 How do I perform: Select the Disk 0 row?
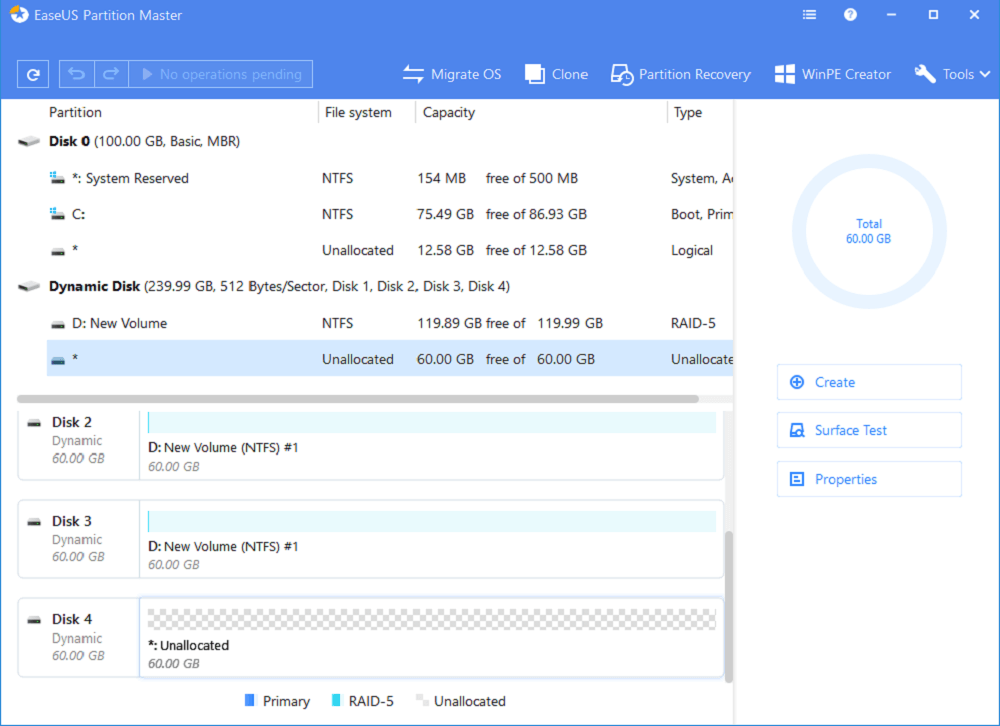point(375,141)
